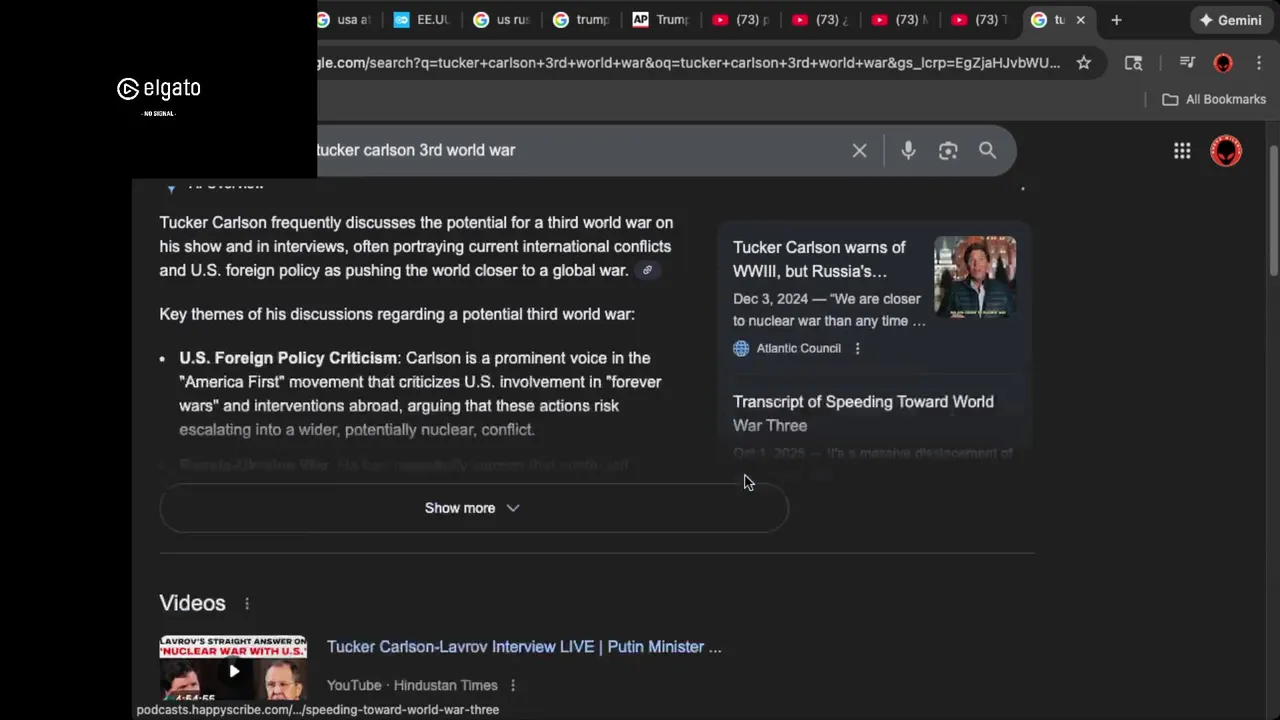The image size is (1280, 720).
Task: Open the media controls icon in toolbar
Action: 1187,63
